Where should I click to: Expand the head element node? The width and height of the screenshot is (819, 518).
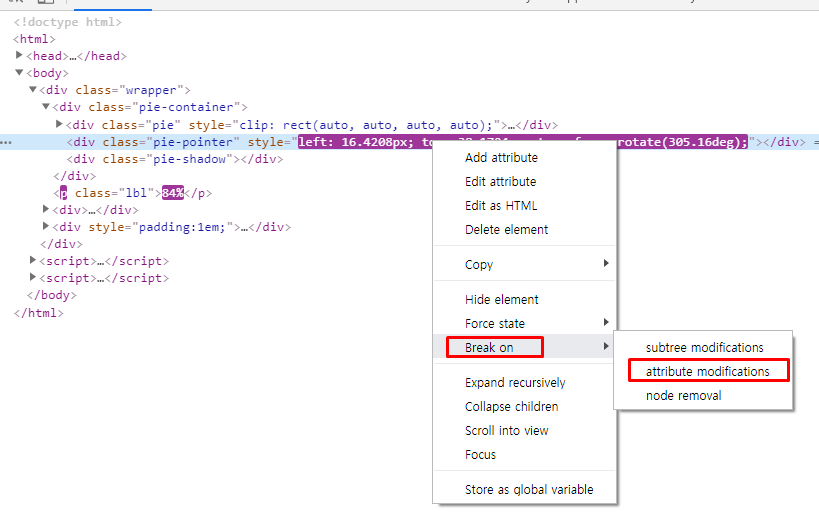click(19, 55)
